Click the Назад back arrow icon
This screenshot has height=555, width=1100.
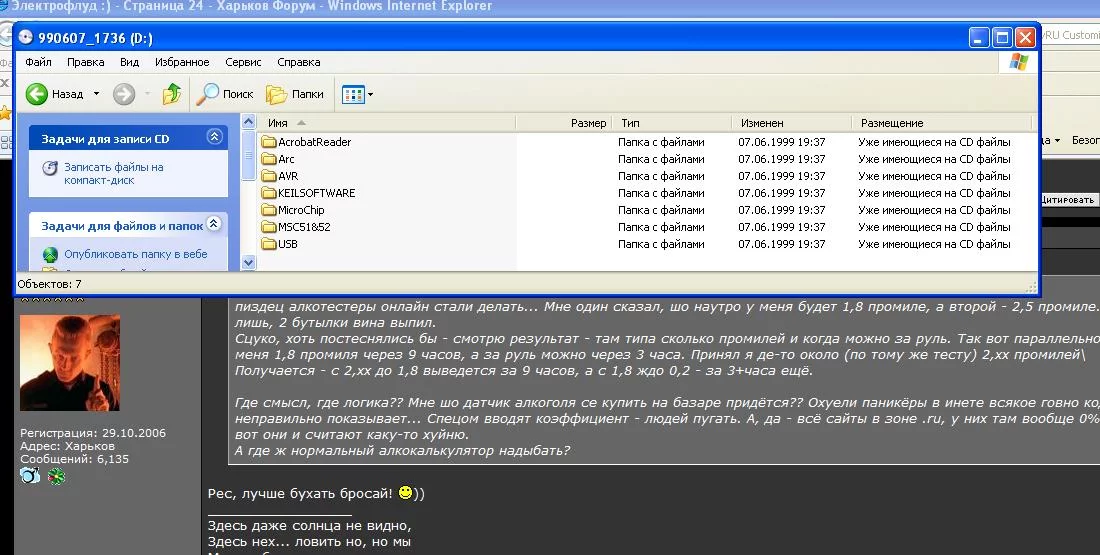click(37, 94)
